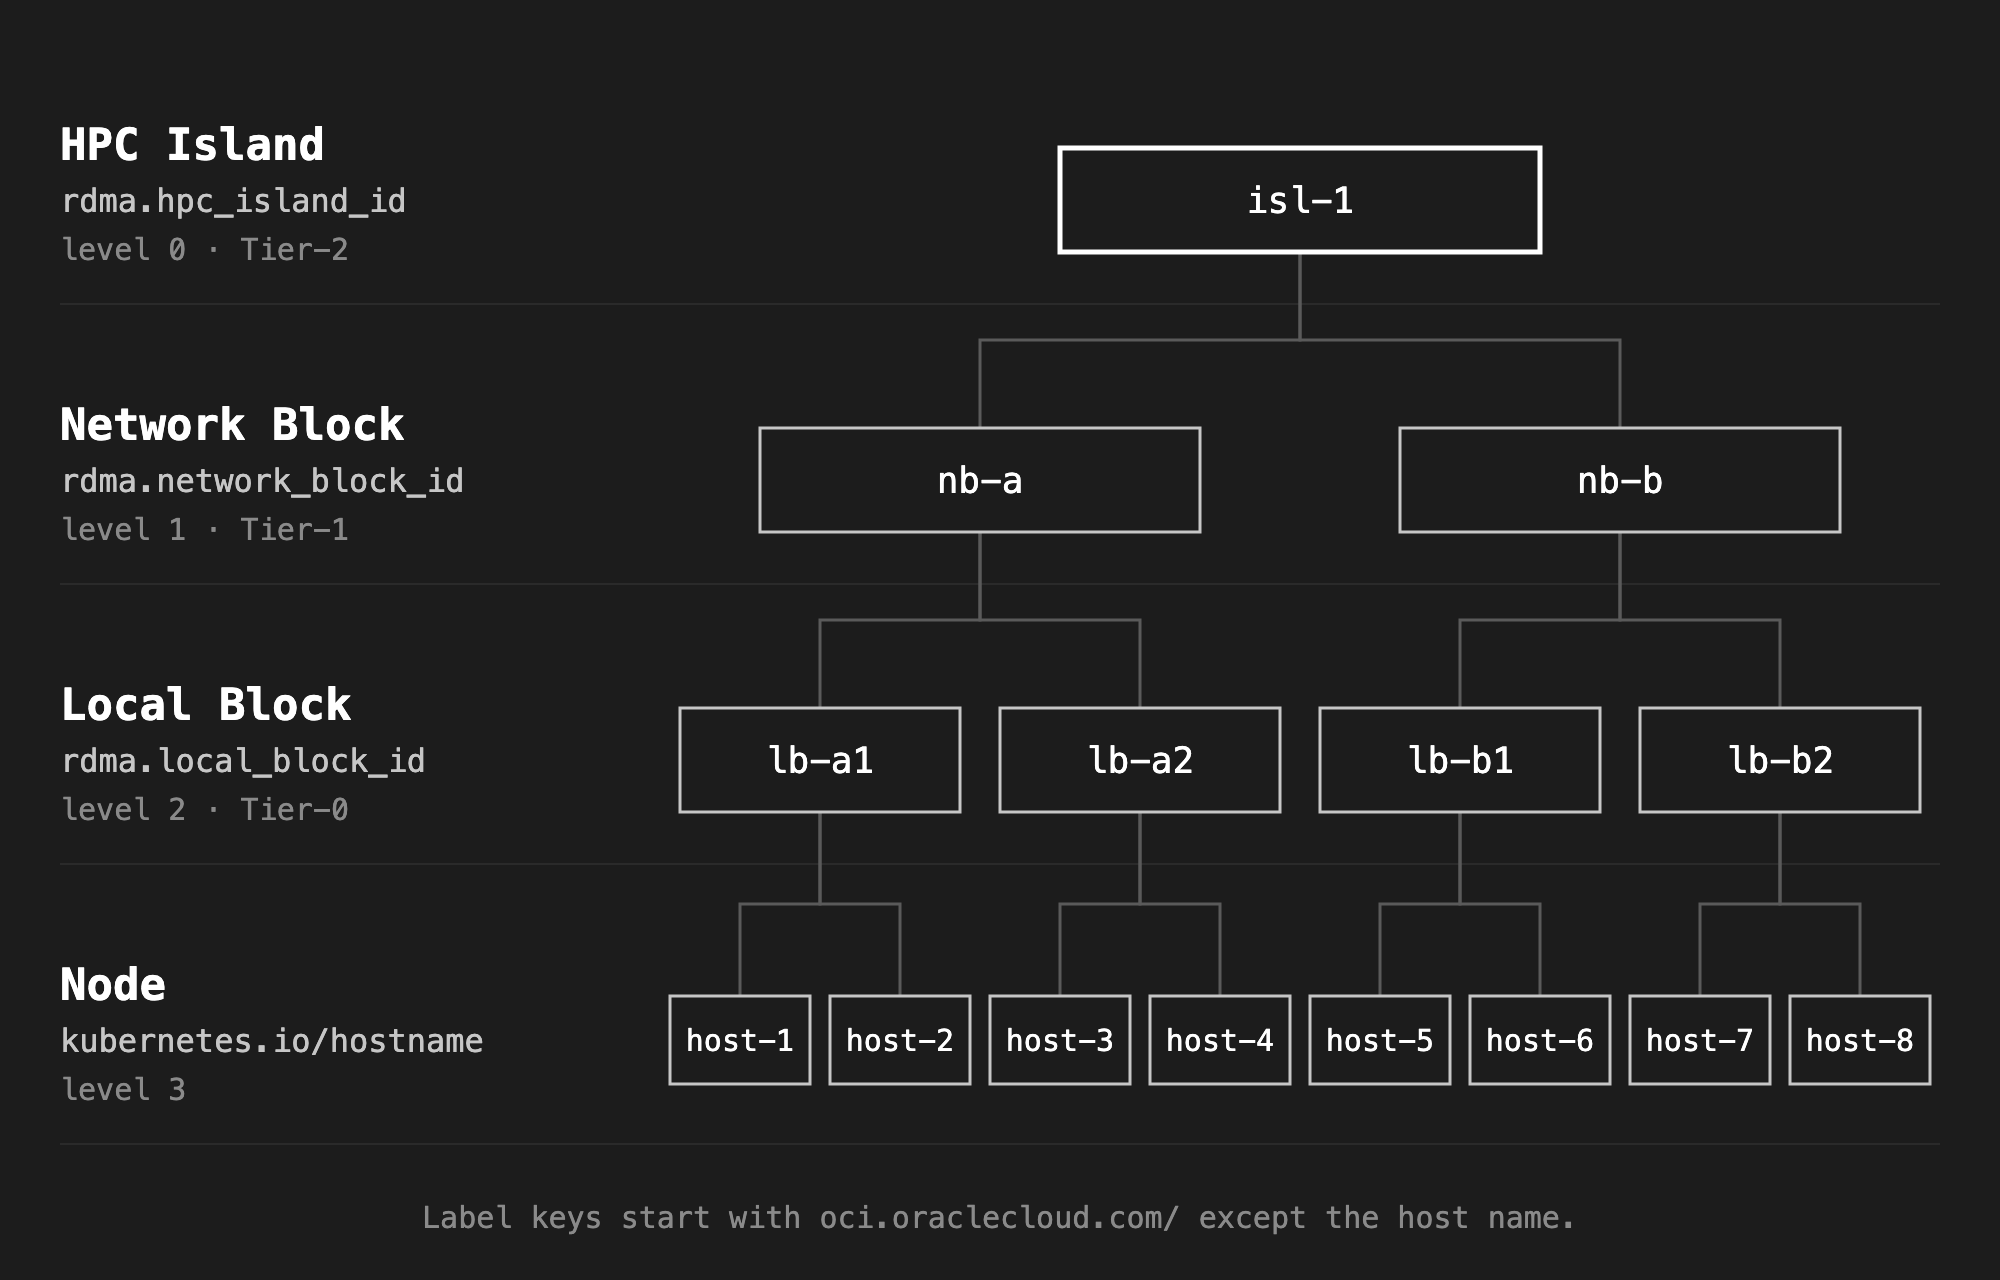Click the 'level 2 · Tier-0' text
The width and height of the screenshot is (2000, 1280).
point(205,809)
